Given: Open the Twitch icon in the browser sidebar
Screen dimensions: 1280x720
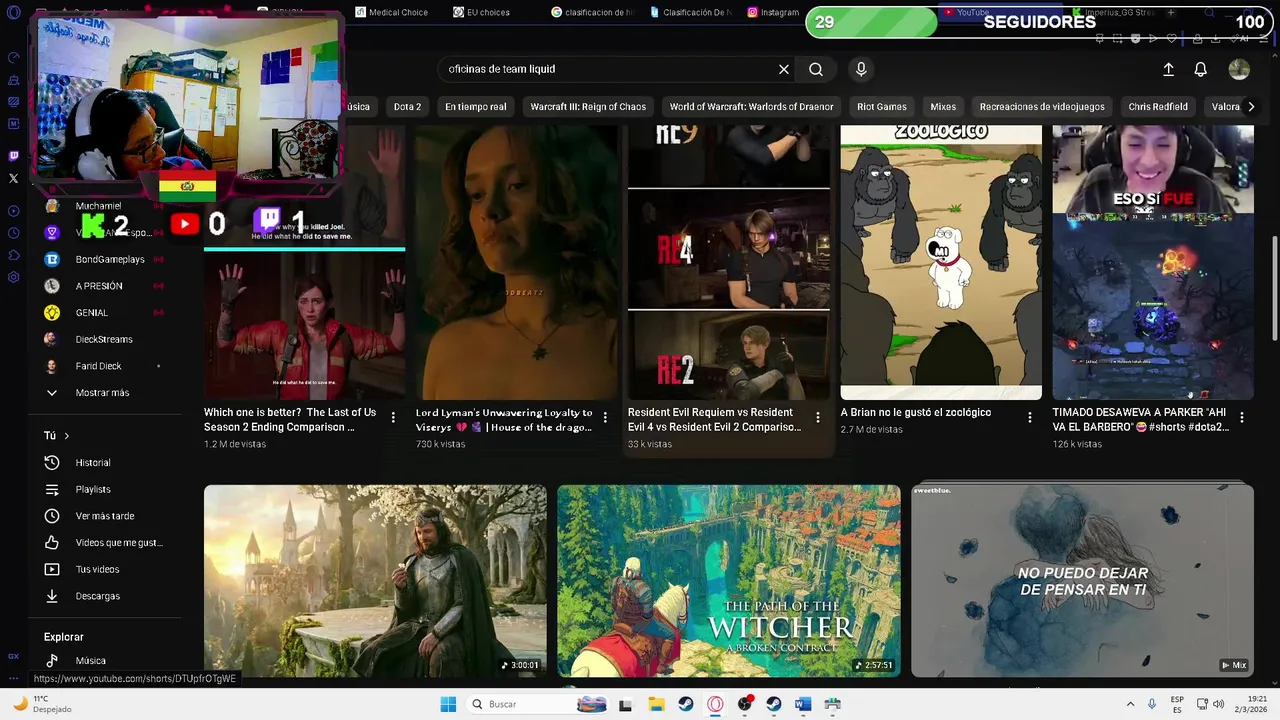Looking at the screenshot, I should pos(13,156).
